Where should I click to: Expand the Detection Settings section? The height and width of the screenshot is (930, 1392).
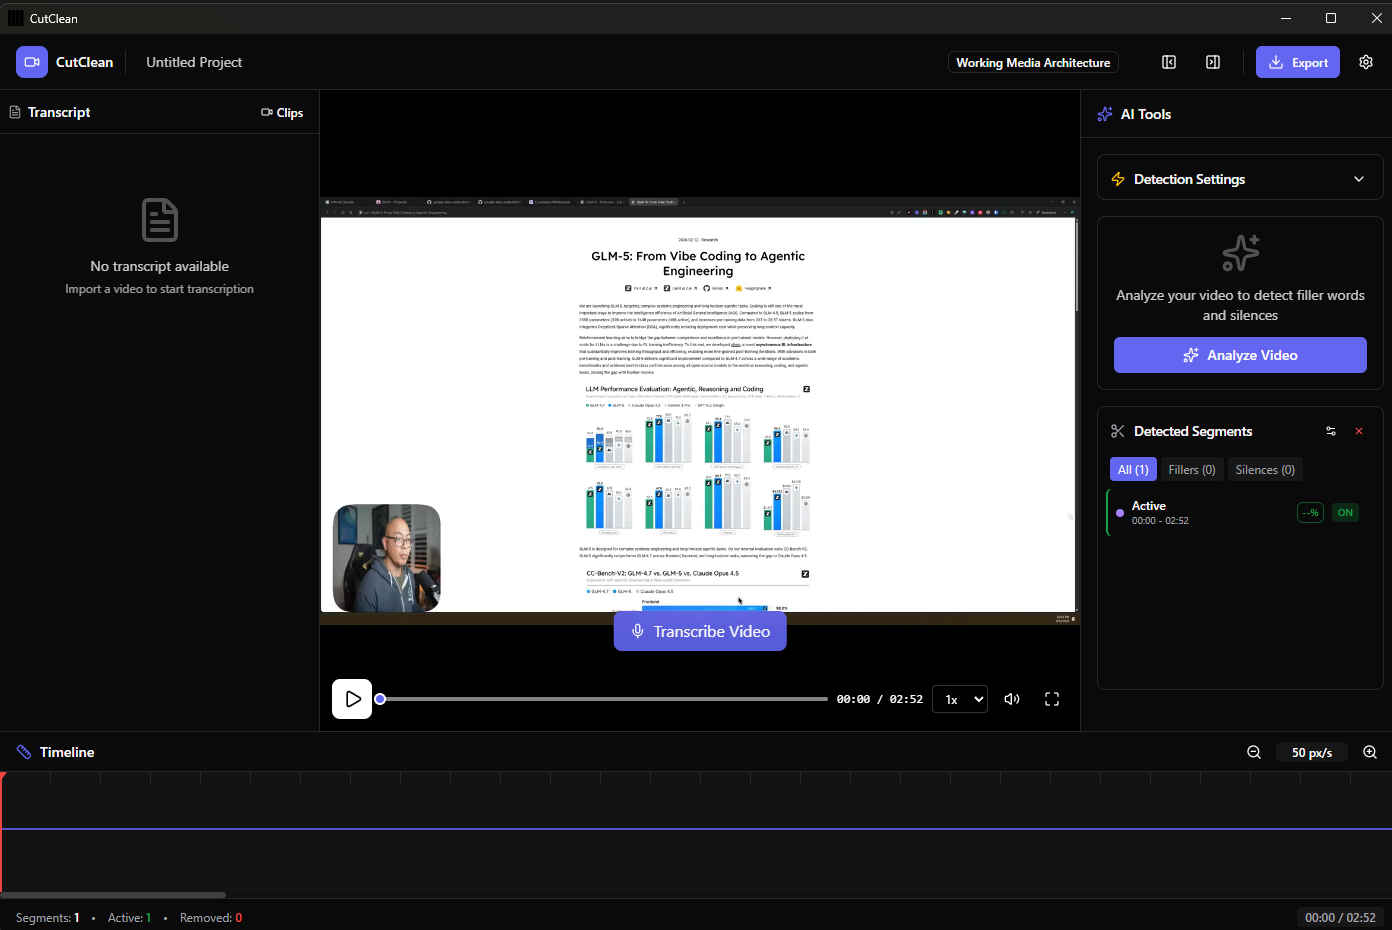click(1359, 179)
